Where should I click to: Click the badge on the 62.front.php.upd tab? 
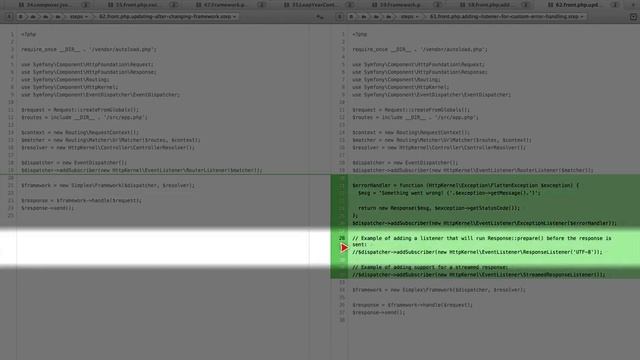tap(614, 5)
